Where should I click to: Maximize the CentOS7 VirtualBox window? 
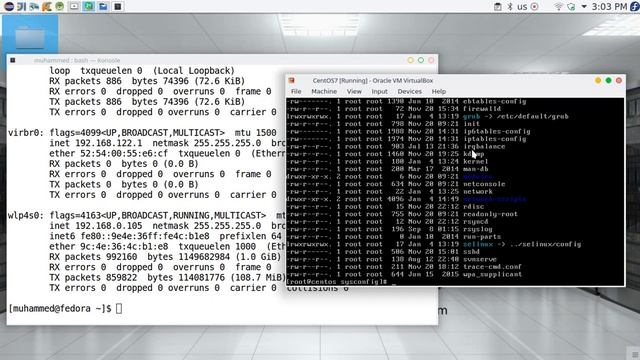click(608, 80)
